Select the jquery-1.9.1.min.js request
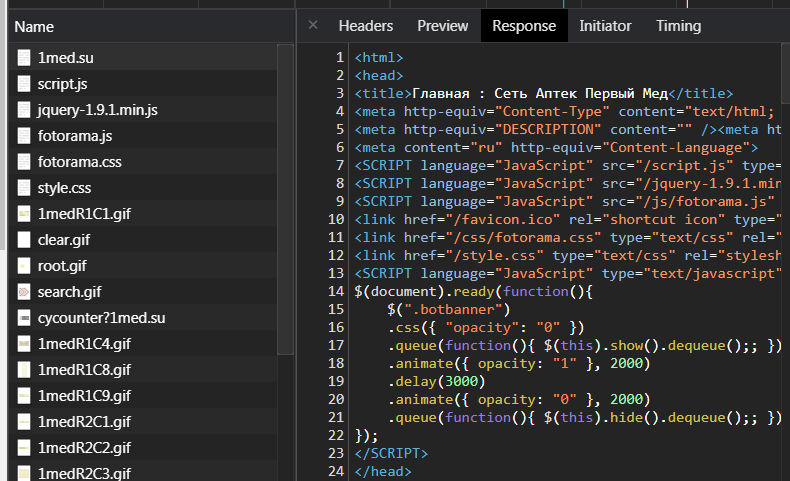This screenshot has height=481, width=790. pyautogui.click(x=98, y=110)
